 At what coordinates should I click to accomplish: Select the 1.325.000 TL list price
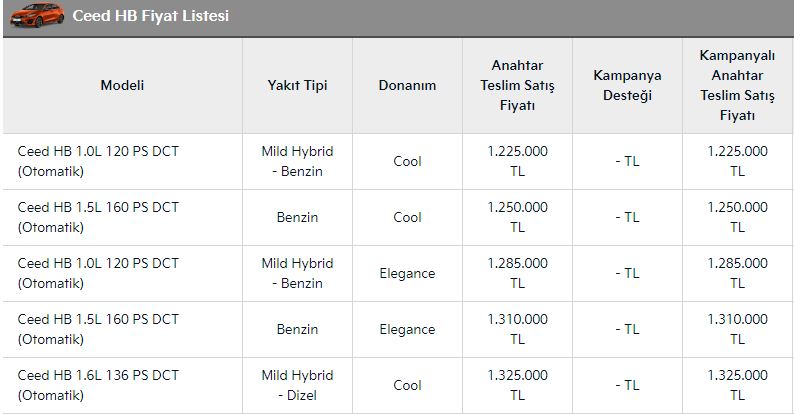[x=517, y=385]
